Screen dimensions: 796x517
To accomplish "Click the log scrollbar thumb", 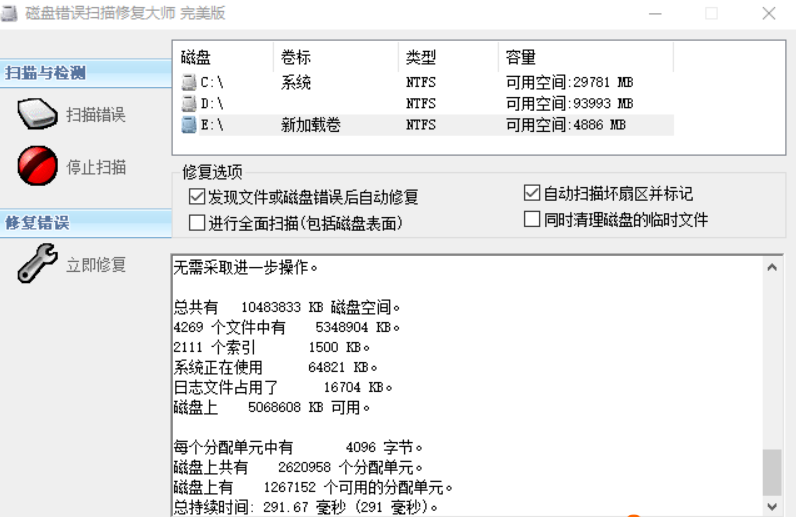I will [772, 472].
